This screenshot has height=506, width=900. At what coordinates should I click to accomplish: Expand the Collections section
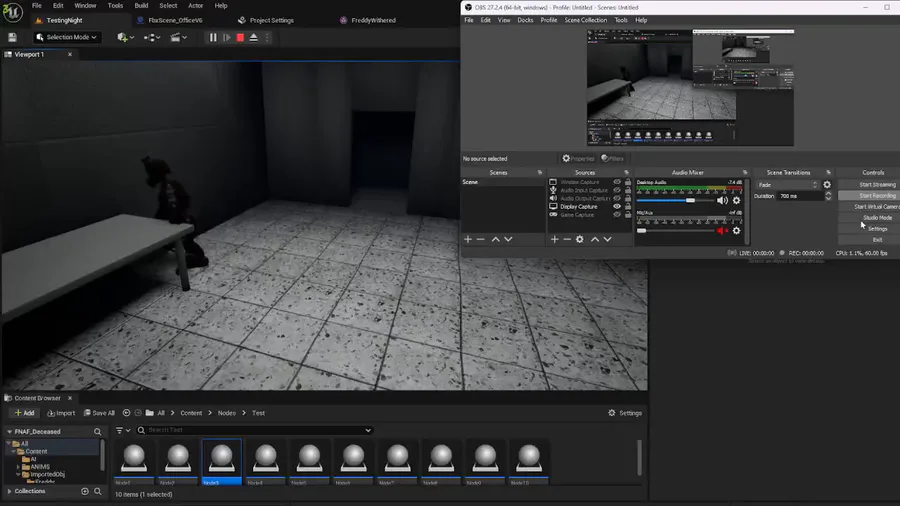coord(9,492)
